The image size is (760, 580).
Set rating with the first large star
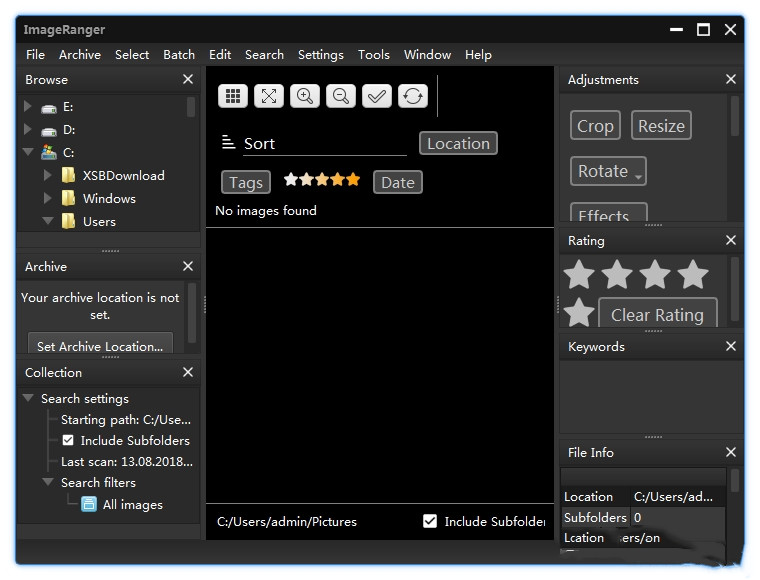pyautogui.click(x=579, y=274)
